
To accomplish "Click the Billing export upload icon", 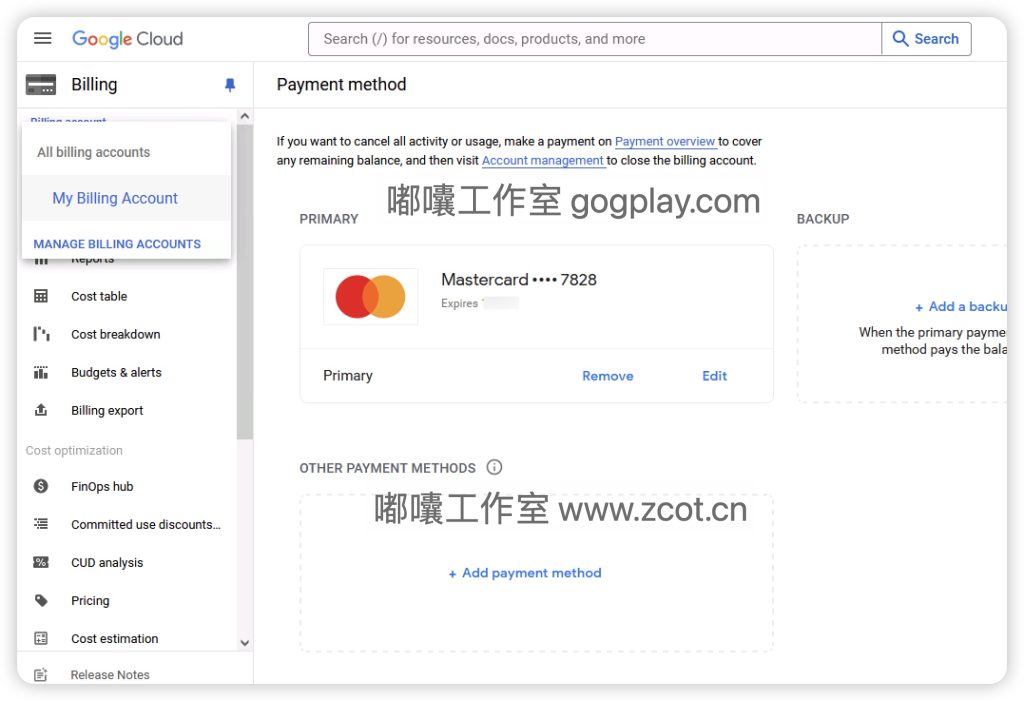I will click(40, 410).
